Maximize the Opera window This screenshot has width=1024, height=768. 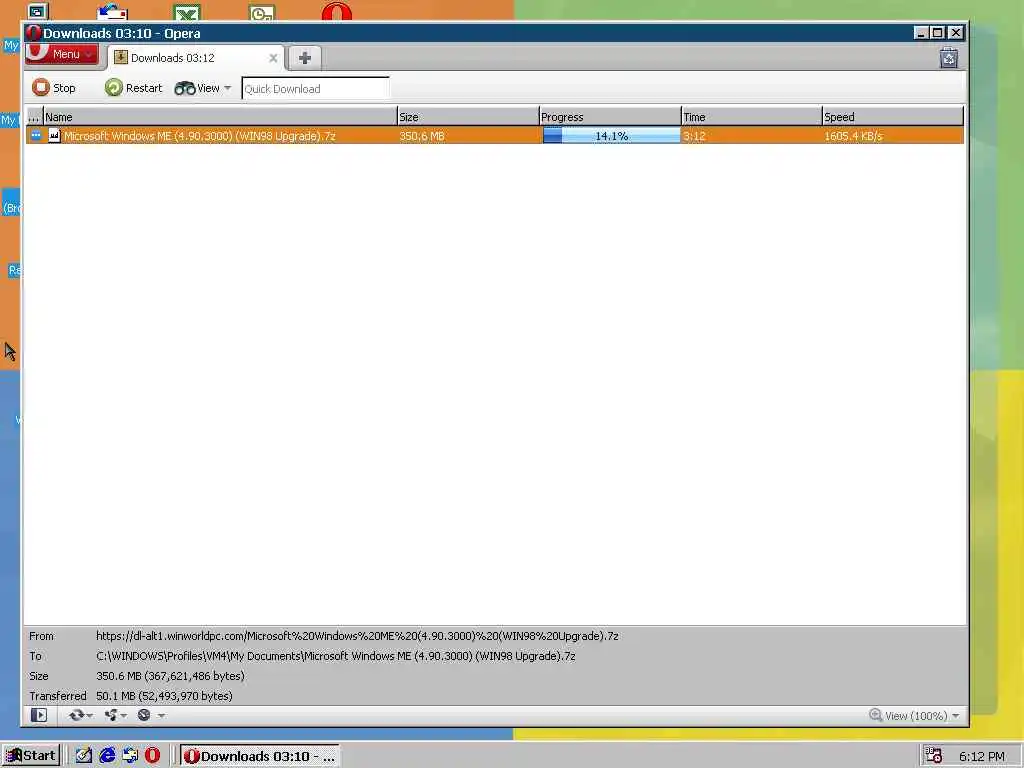tap(938, 33)
